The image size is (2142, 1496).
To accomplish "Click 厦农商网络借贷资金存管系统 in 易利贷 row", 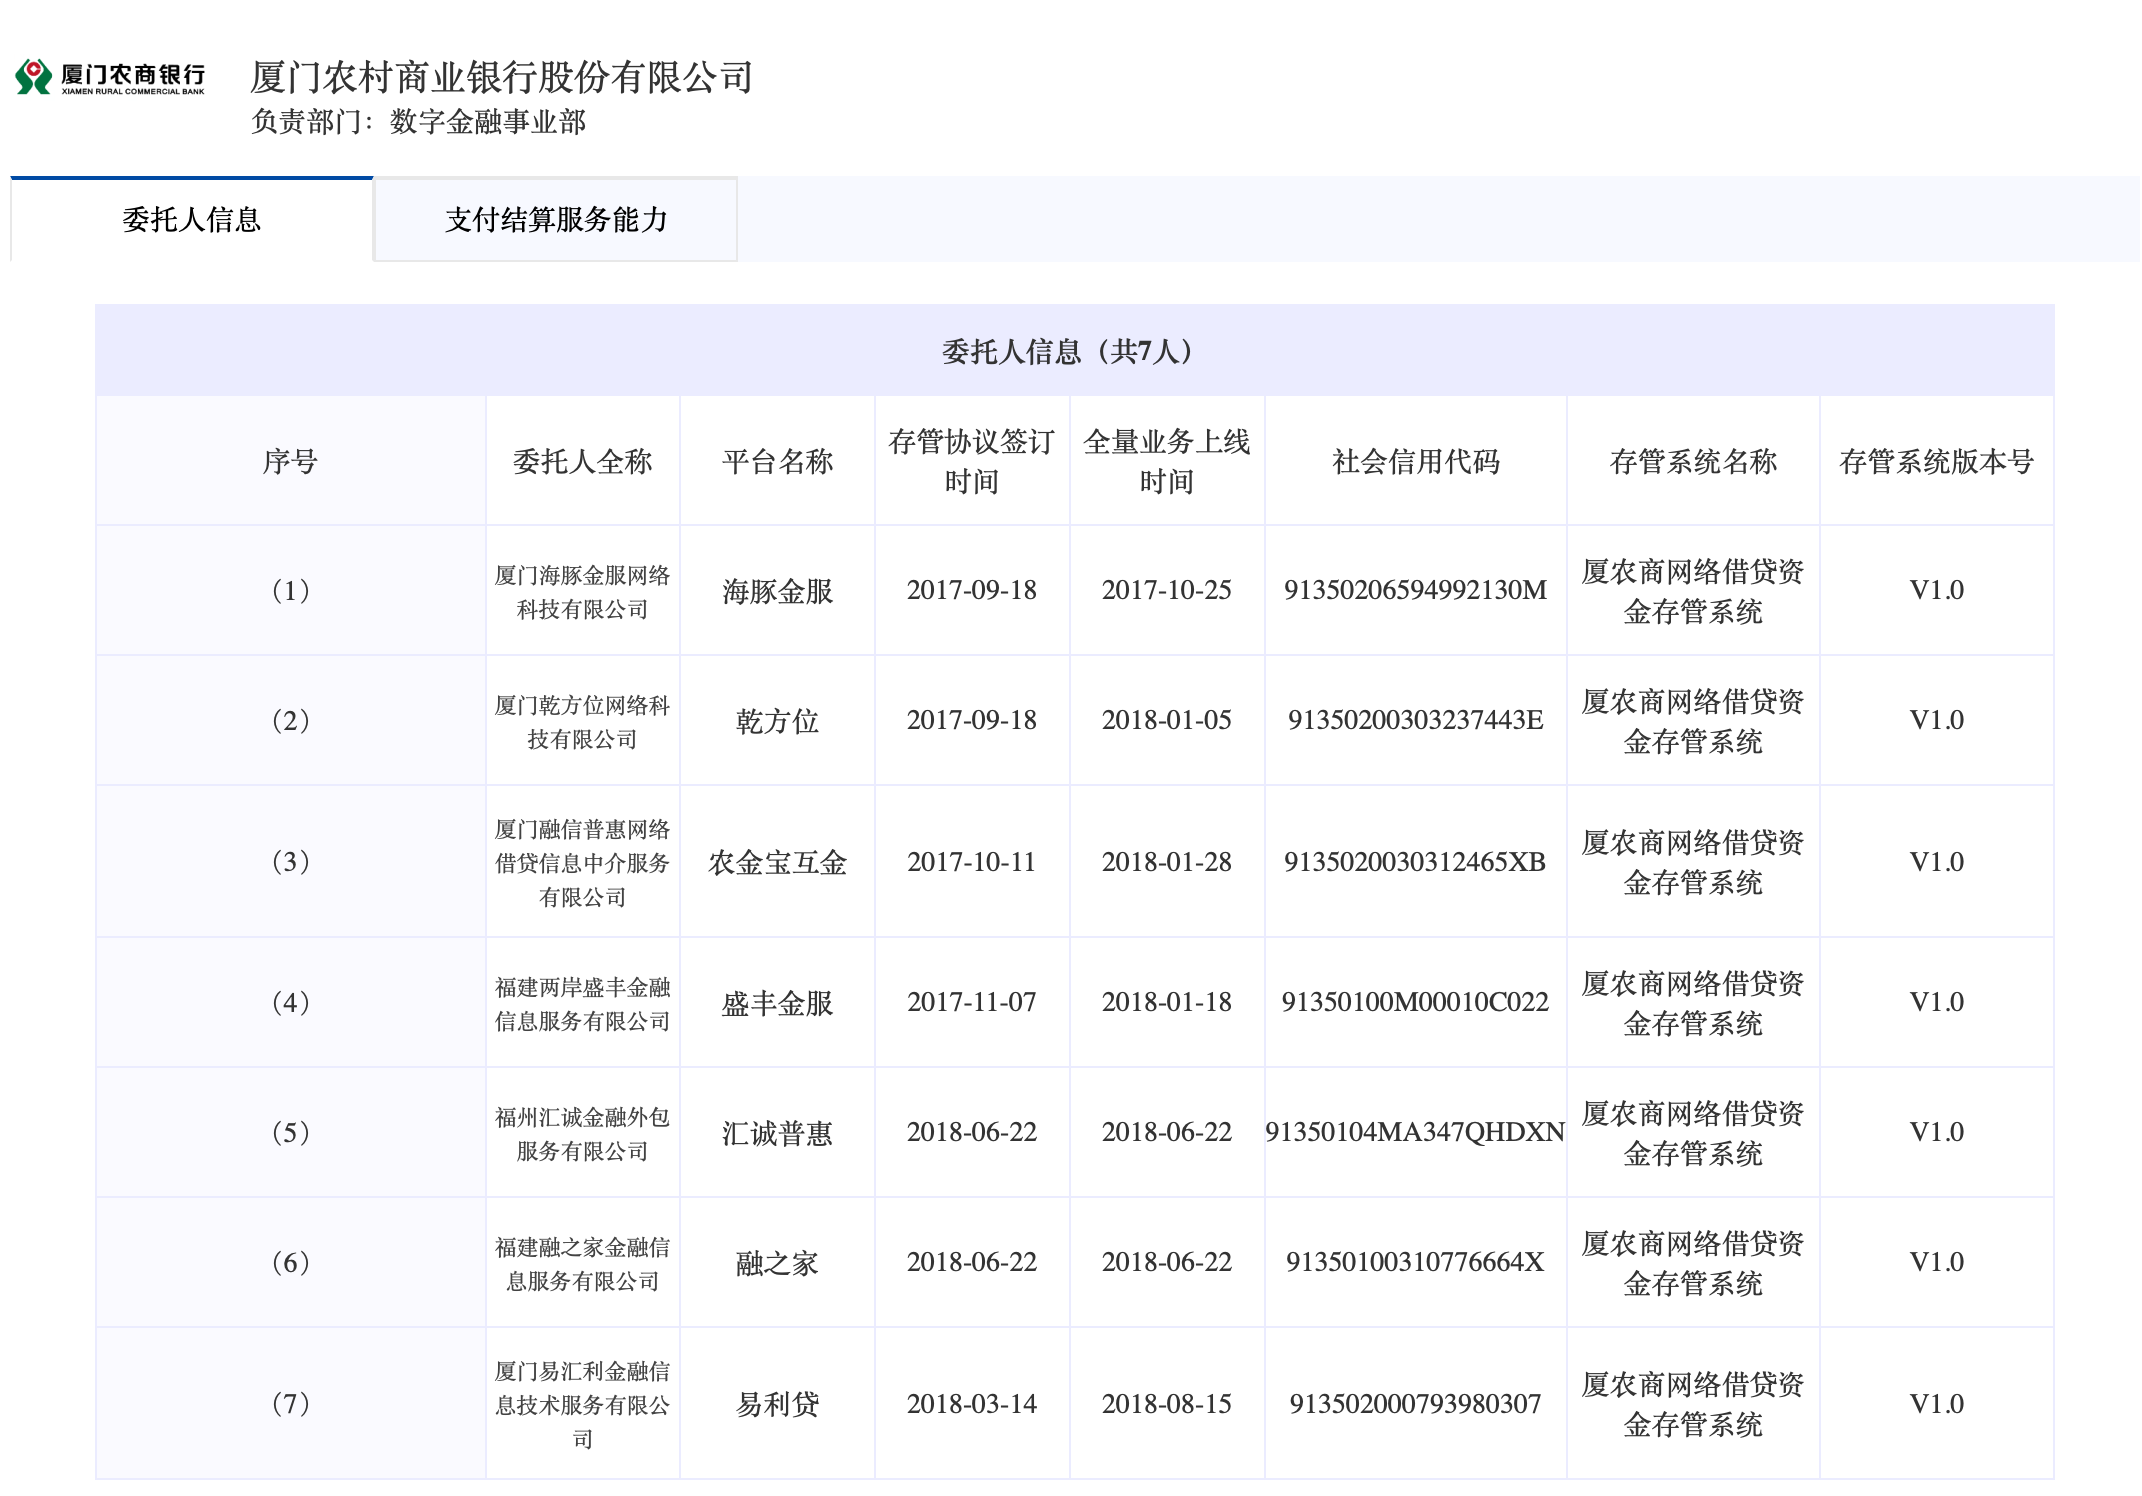I will 1694,1405.
